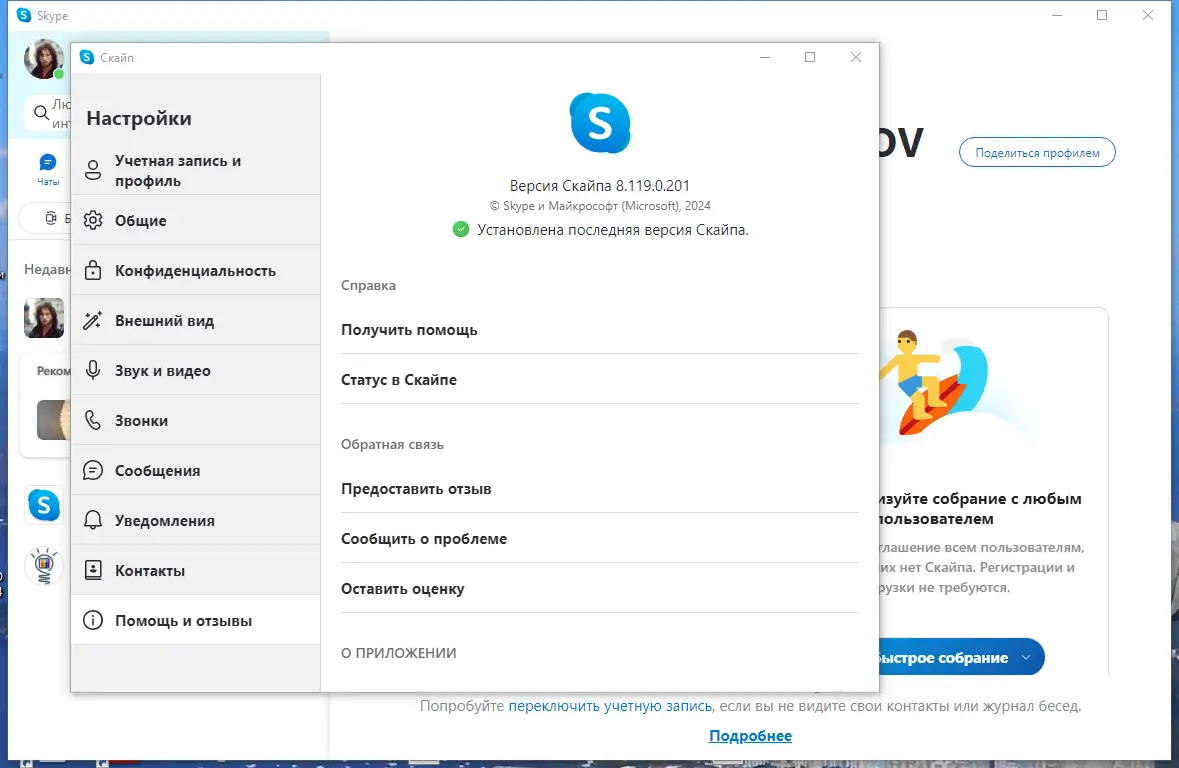Expand the quick meeting button dropdown arrow
The height and width of the screenshot is (768, 1179).
tap(1026, 657)
